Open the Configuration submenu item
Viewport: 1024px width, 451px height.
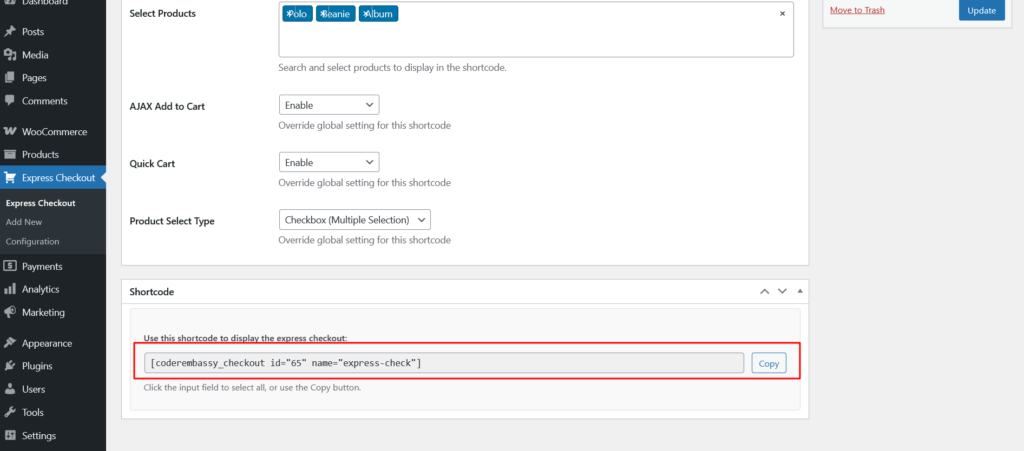pyautogui.click(x=32, y=241)
